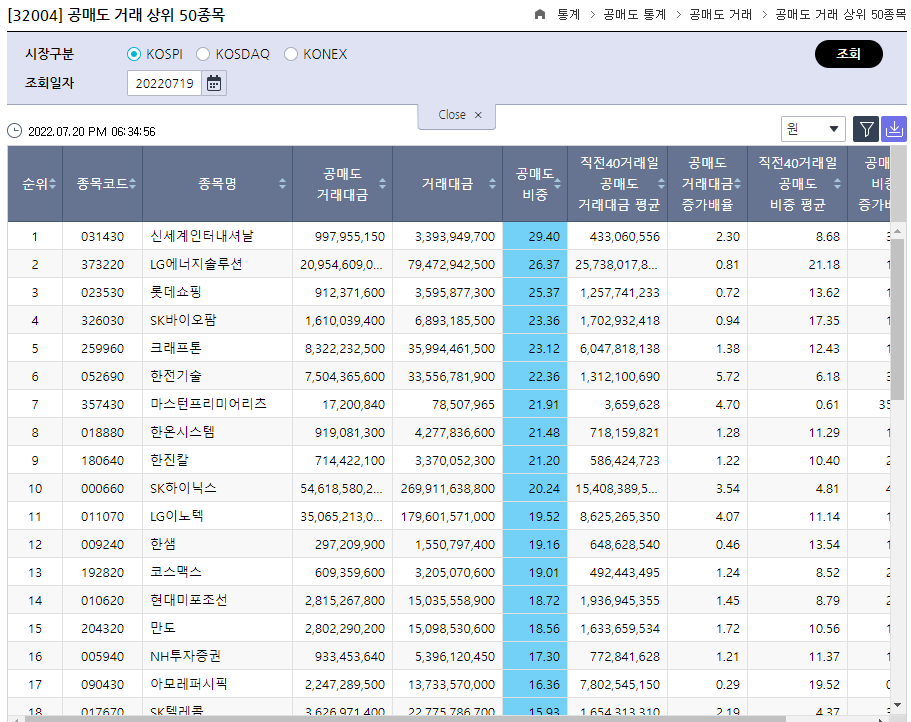Viewport: 911px width, 722px height.
Task: Sort by 공매도 거래대금 증가배율 arrows
Action: [737, 184]
